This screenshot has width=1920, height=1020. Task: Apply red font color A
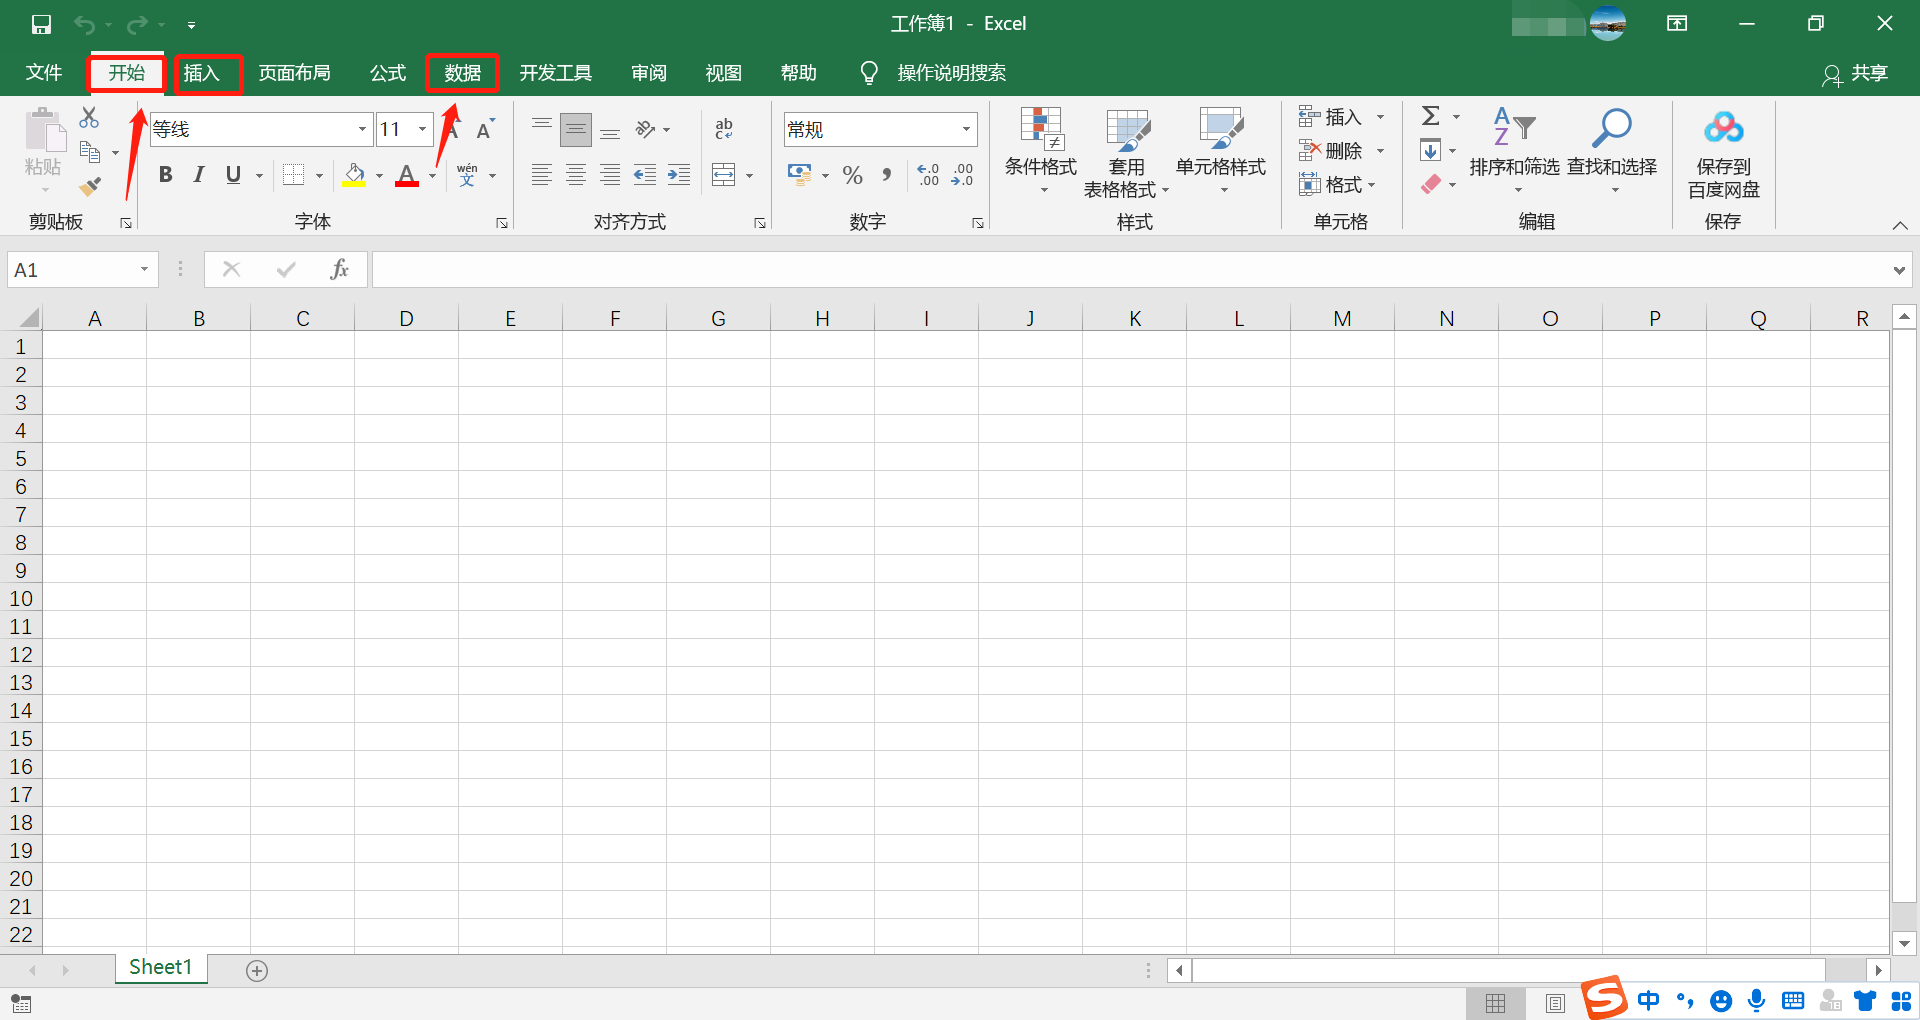click(x=407, y=175)
